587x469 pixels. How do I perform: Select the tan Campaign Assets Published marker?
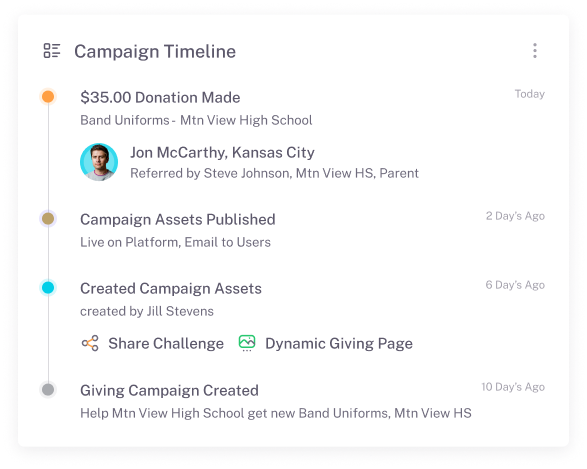click(x=48, y=219)
